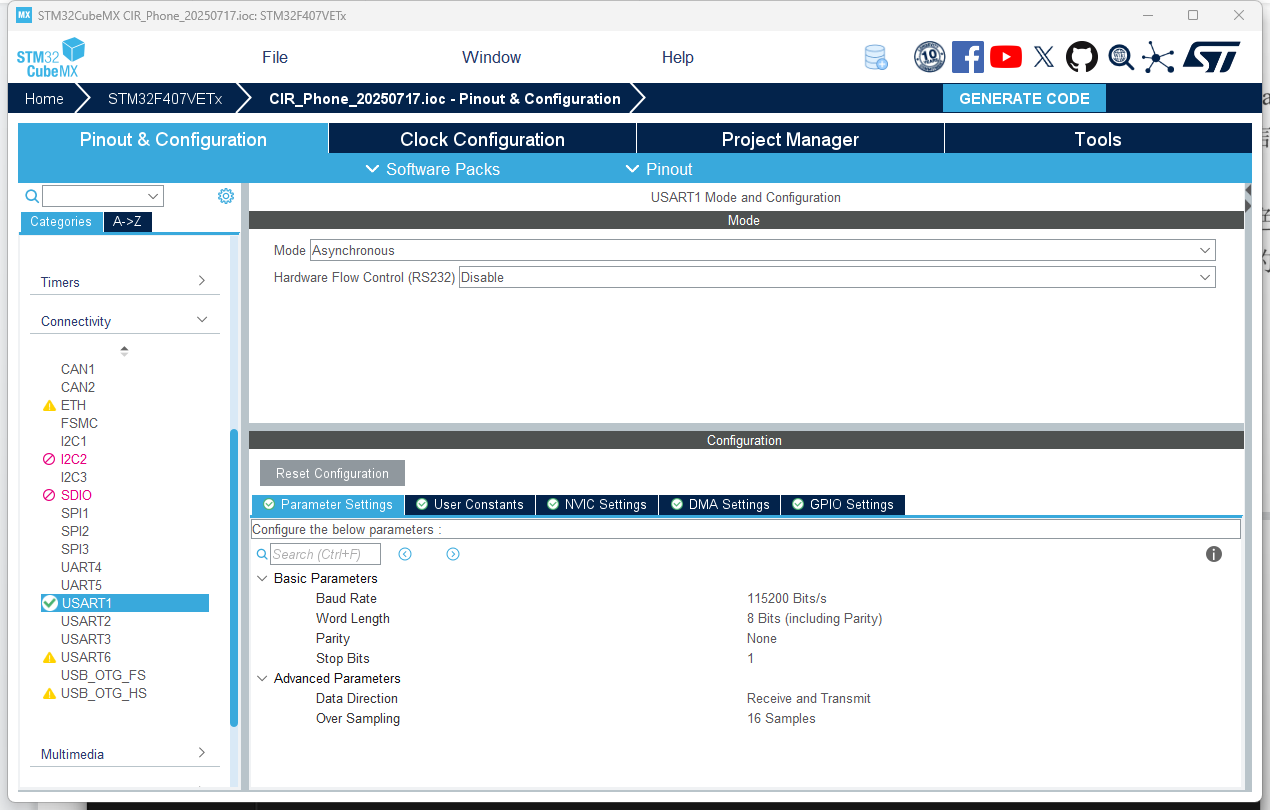1270x810 pixels.
Task: Open the NVIC Settings tab
Action: point(597,505)
